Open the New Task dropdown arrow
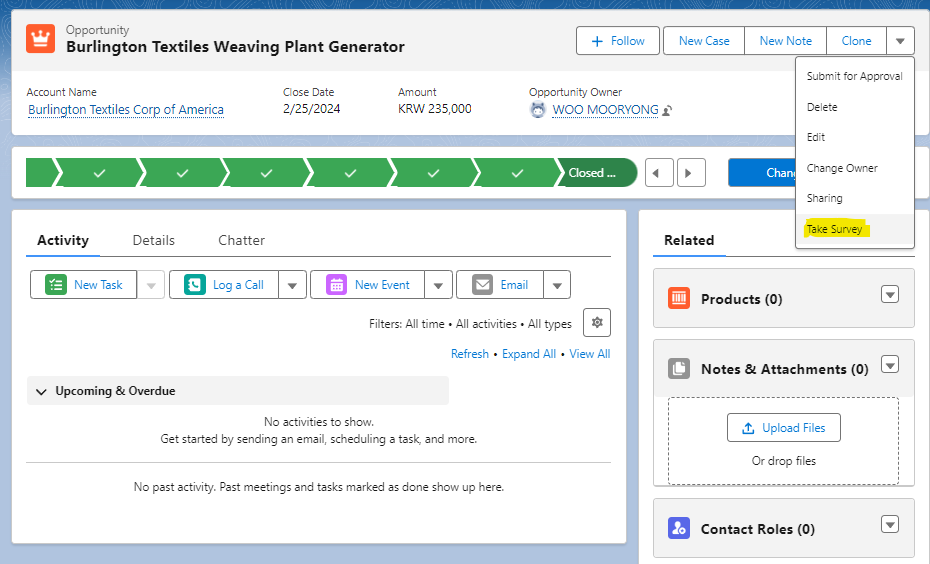 click(151, 285)
